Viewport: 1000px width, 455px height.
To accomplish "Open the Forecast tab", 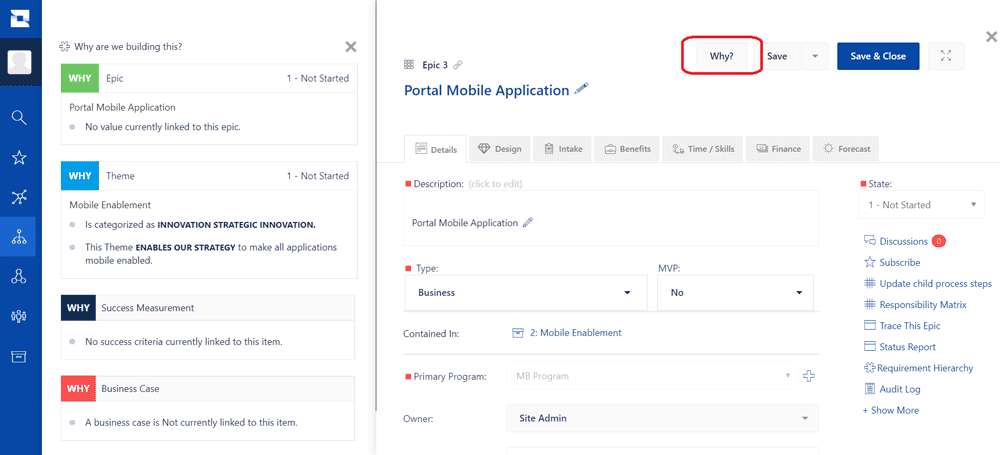I will [846, 149].
